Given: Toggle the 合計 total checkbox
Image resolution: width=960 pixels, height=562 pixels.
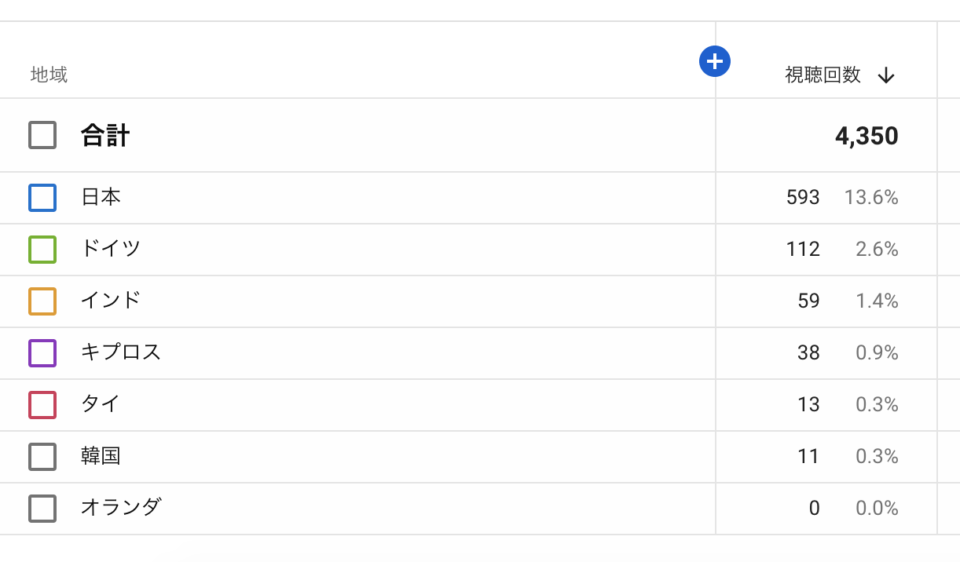Looking at the screenshot, I should (x=42, y=135).
